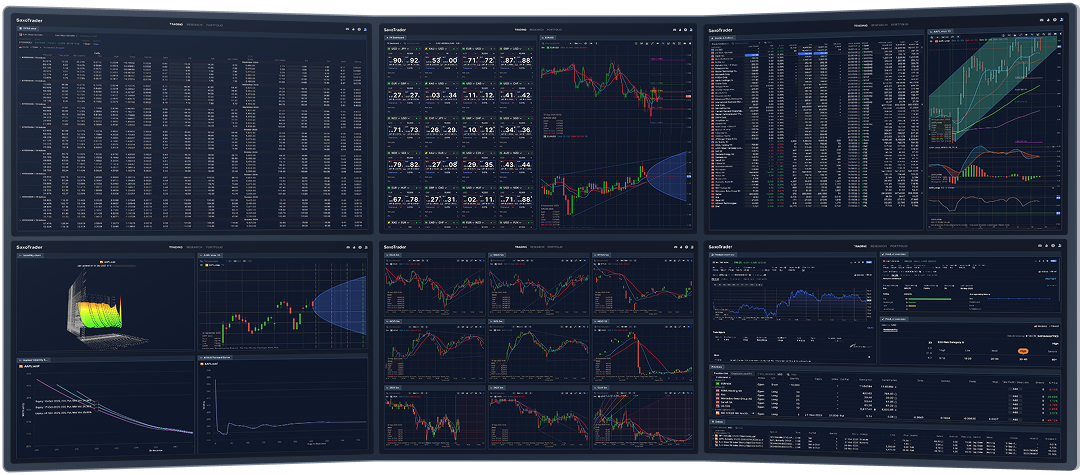Sell XAU/USD at bid price 53

(x=433, y=61)
